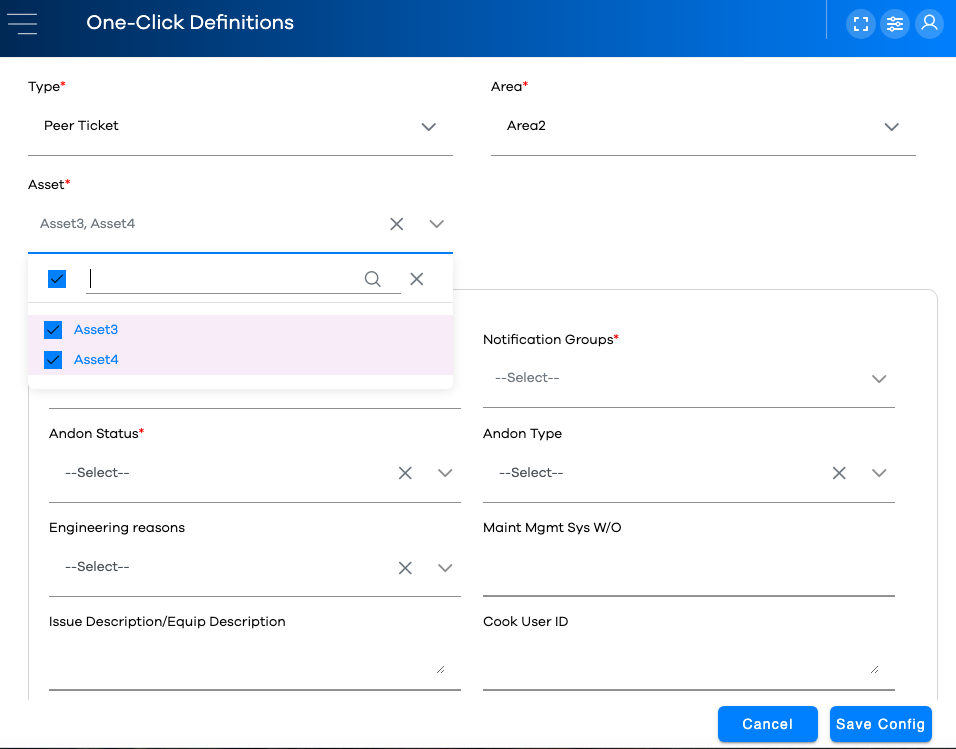The image size is (956, 749).
Task: Clear the Engineering reasons selection
Action: click(405, 568)
